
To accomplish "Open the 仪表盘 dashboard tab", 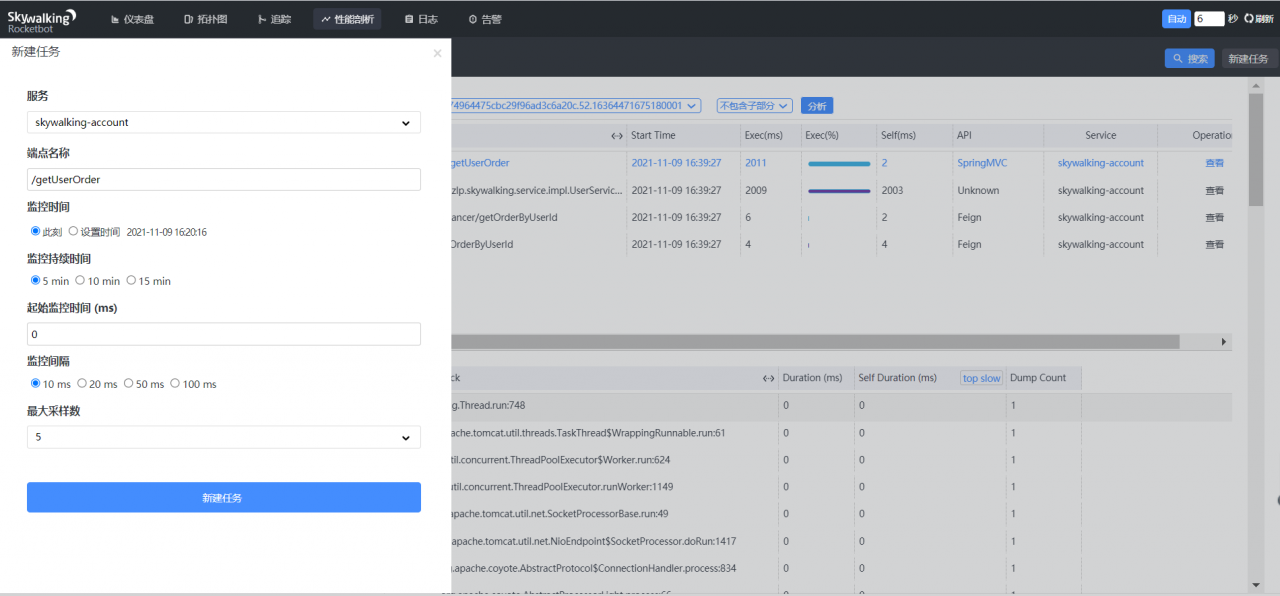I will (x=132, y=19).
